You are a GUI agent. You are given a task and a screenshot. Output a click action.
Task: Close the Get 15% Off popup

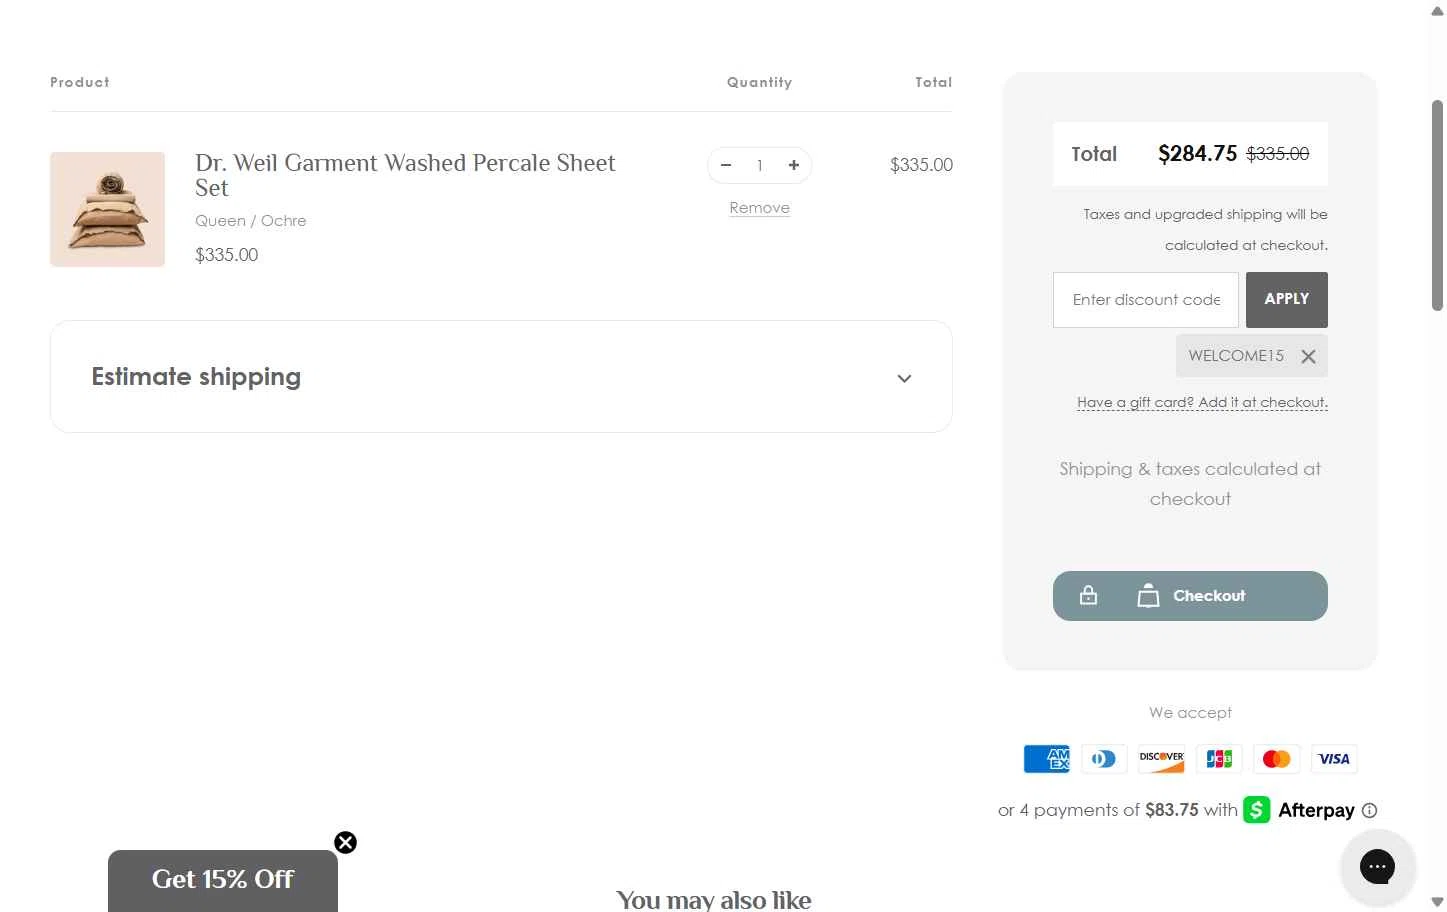pos(346,842)
